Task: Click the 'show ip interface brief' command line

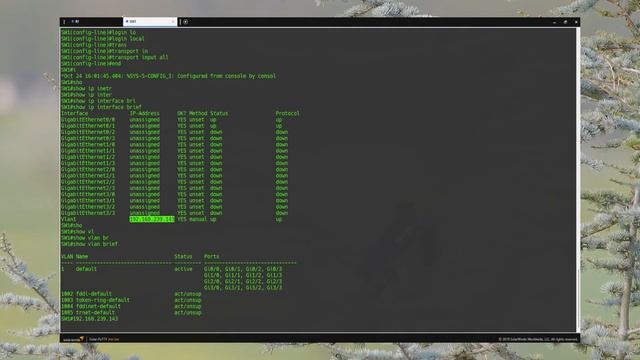Action: 101,107
